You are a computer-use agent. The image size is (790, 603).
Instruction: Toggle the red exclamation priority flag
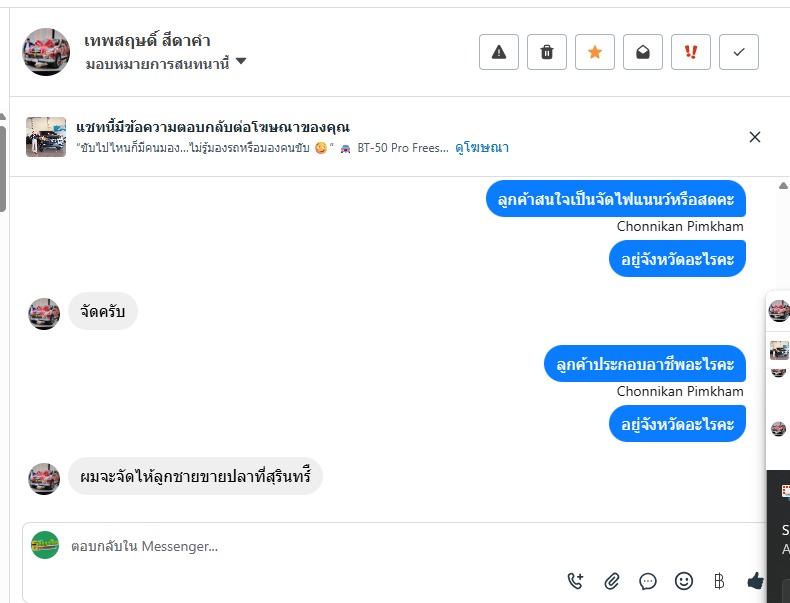(691, 52)
